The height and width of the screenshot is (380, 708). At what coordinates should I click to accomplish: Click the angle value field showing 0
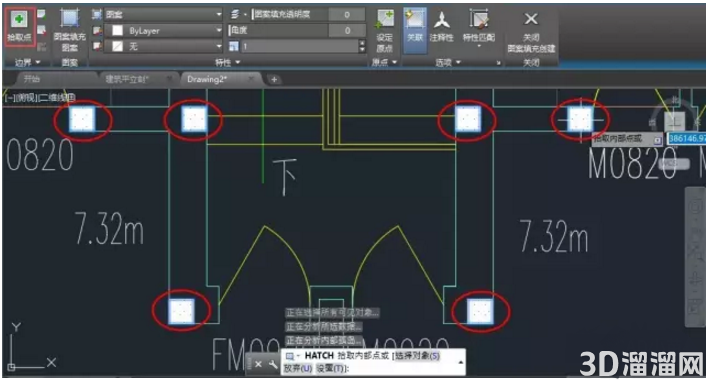347,30
